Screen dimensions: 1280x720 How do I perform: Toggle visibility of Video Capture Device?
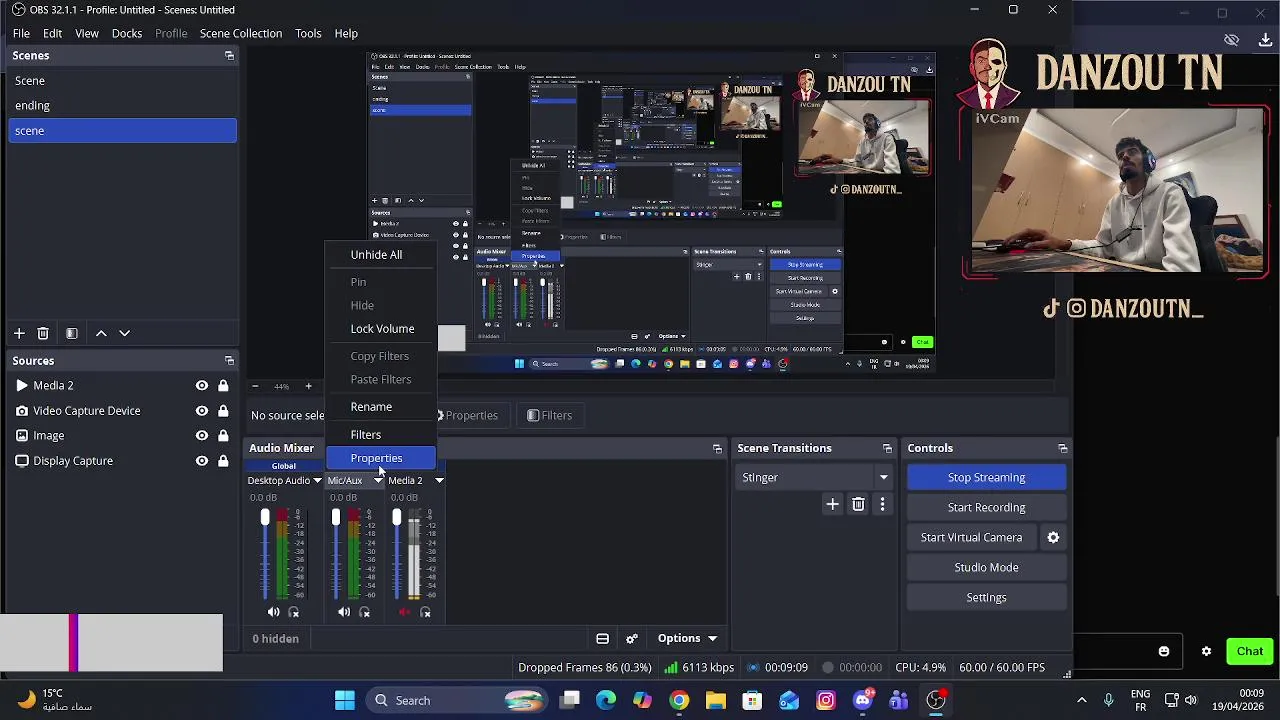tap(202, 411)
